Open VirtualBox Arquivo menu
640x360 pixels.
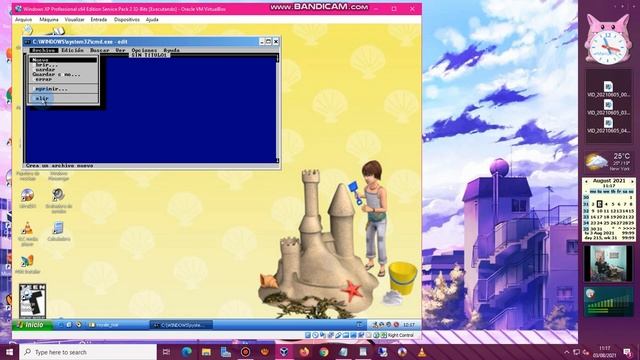tap(23, 20)
